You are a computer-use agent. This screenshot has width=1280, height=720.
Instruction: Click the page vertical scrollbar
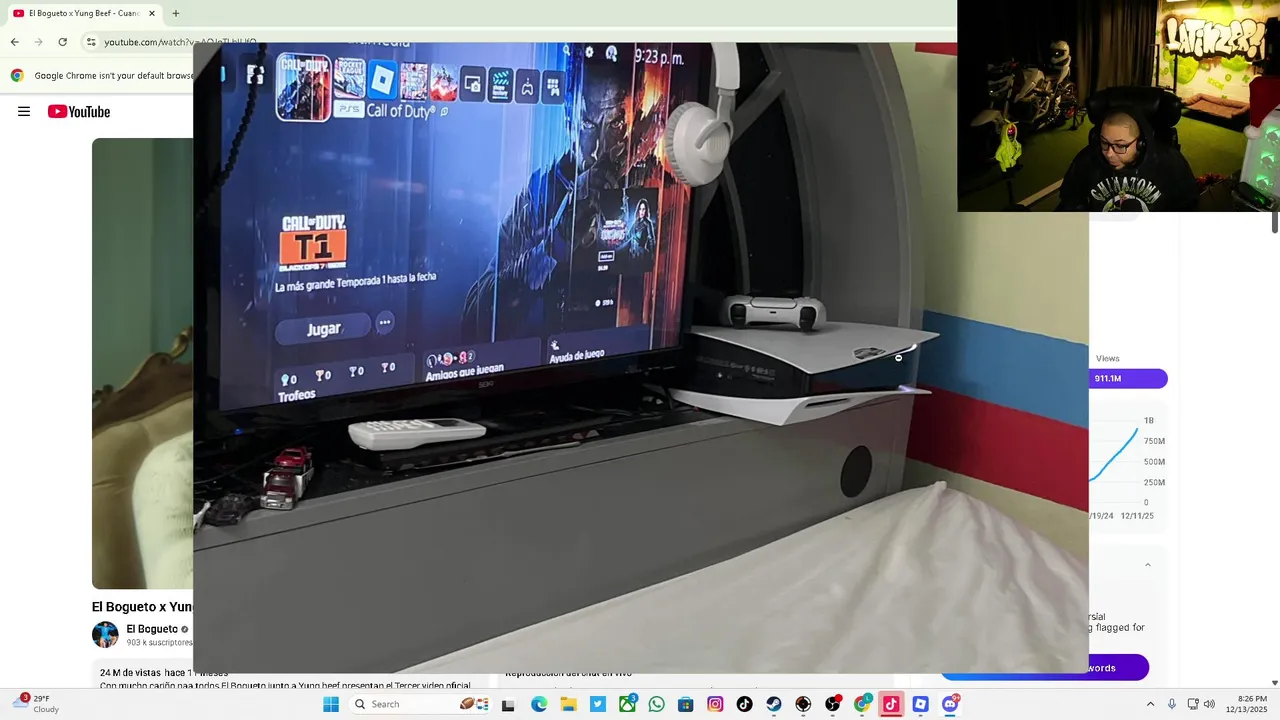[x=1274, y=220]
